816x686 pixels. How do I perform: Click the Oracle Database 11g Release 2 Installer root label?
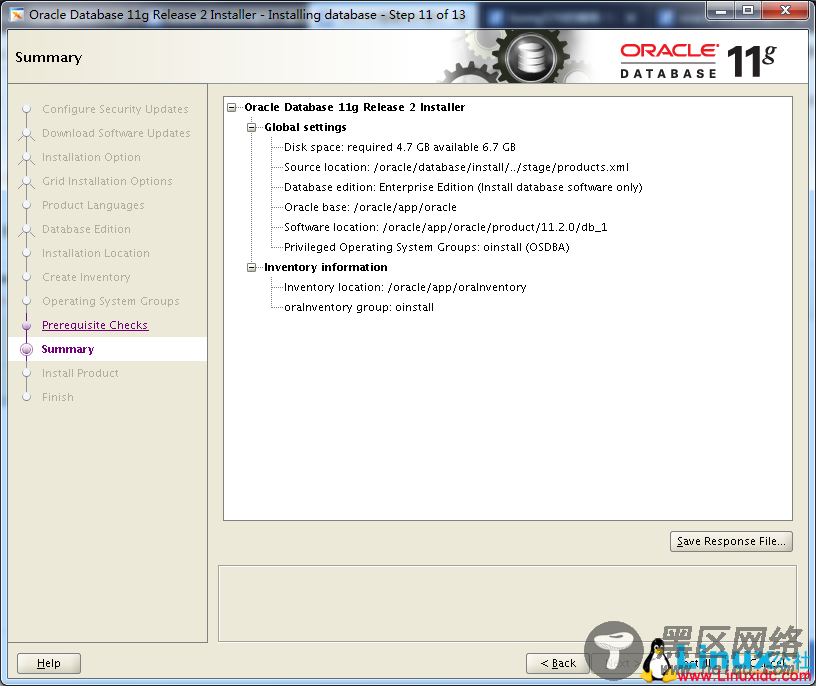point(354,107)
